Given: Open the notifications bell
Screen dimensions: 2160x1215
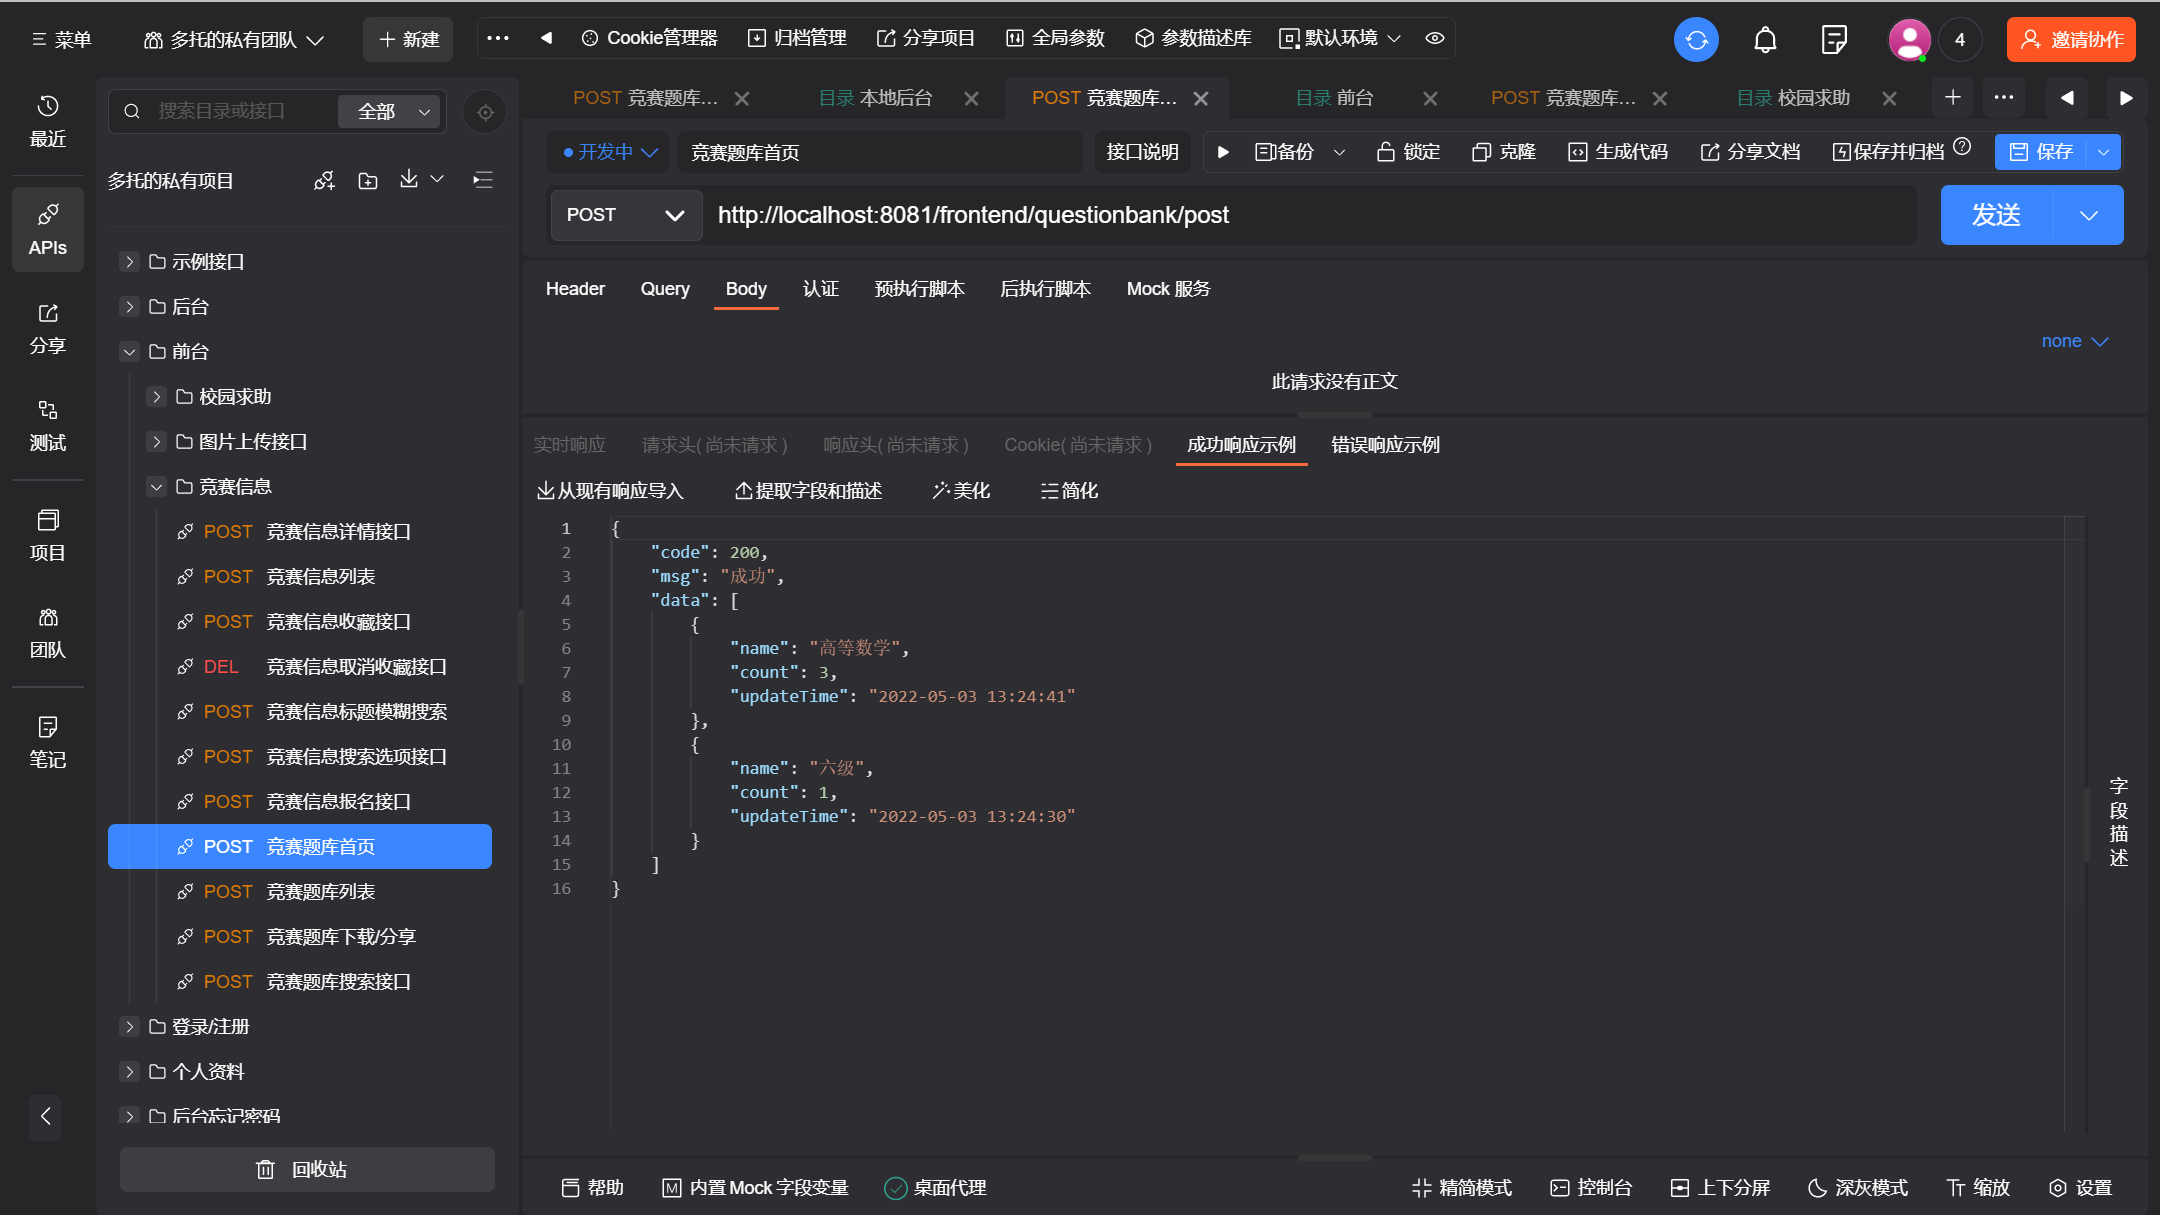Looking at the screenshot, I should pos(1765,40).
